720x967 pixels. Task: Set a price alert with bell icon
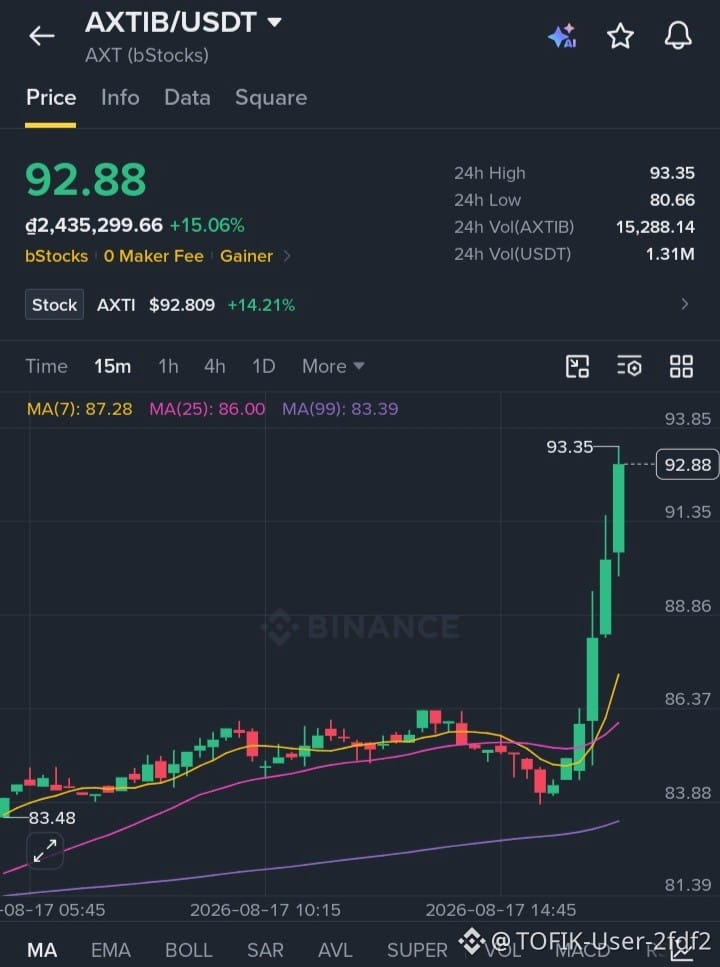click(x=678, y=35)
